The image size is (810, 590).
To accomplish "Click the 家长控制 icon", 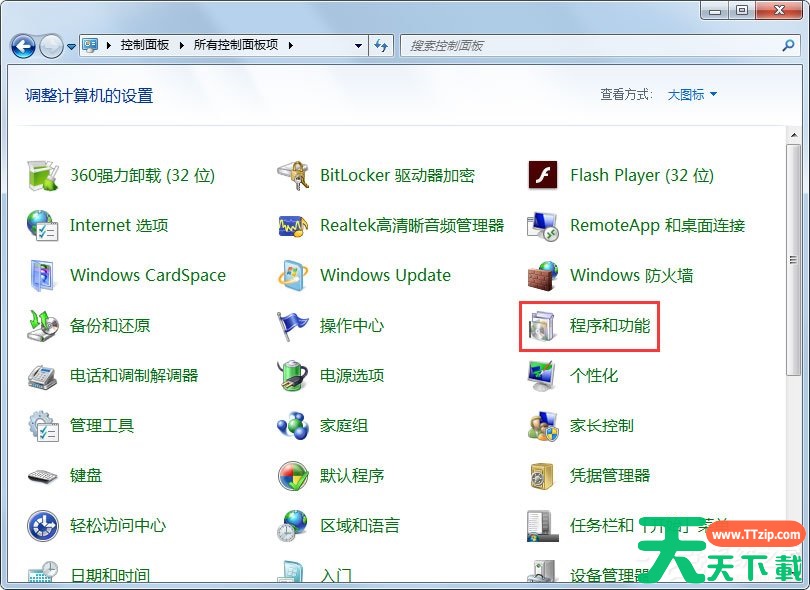I will (x=542, y=425).
